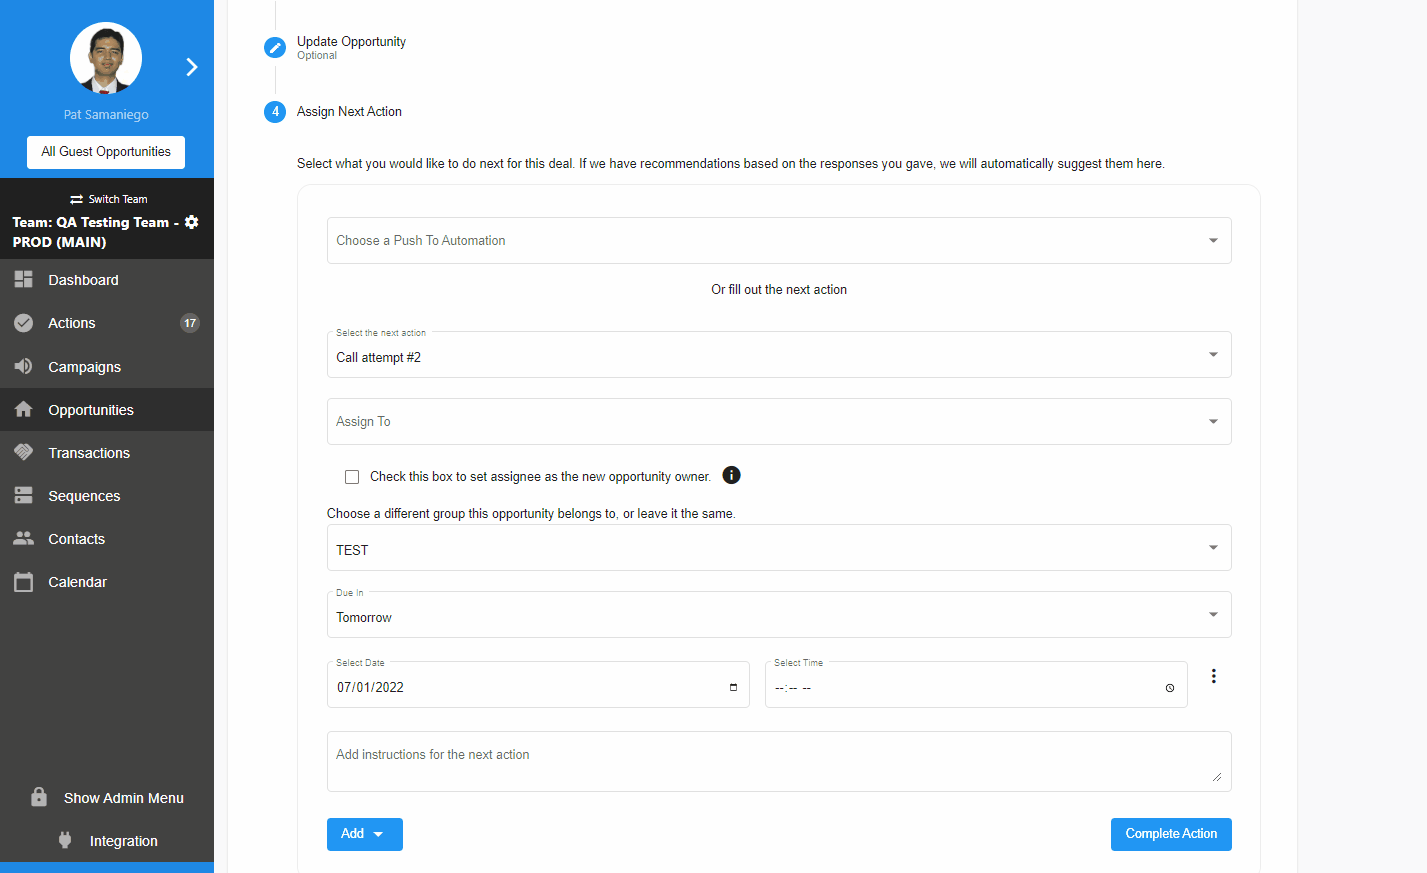Click the All Guest Opportunities button
Viewport: 1427px width, 873px height.
106,152
